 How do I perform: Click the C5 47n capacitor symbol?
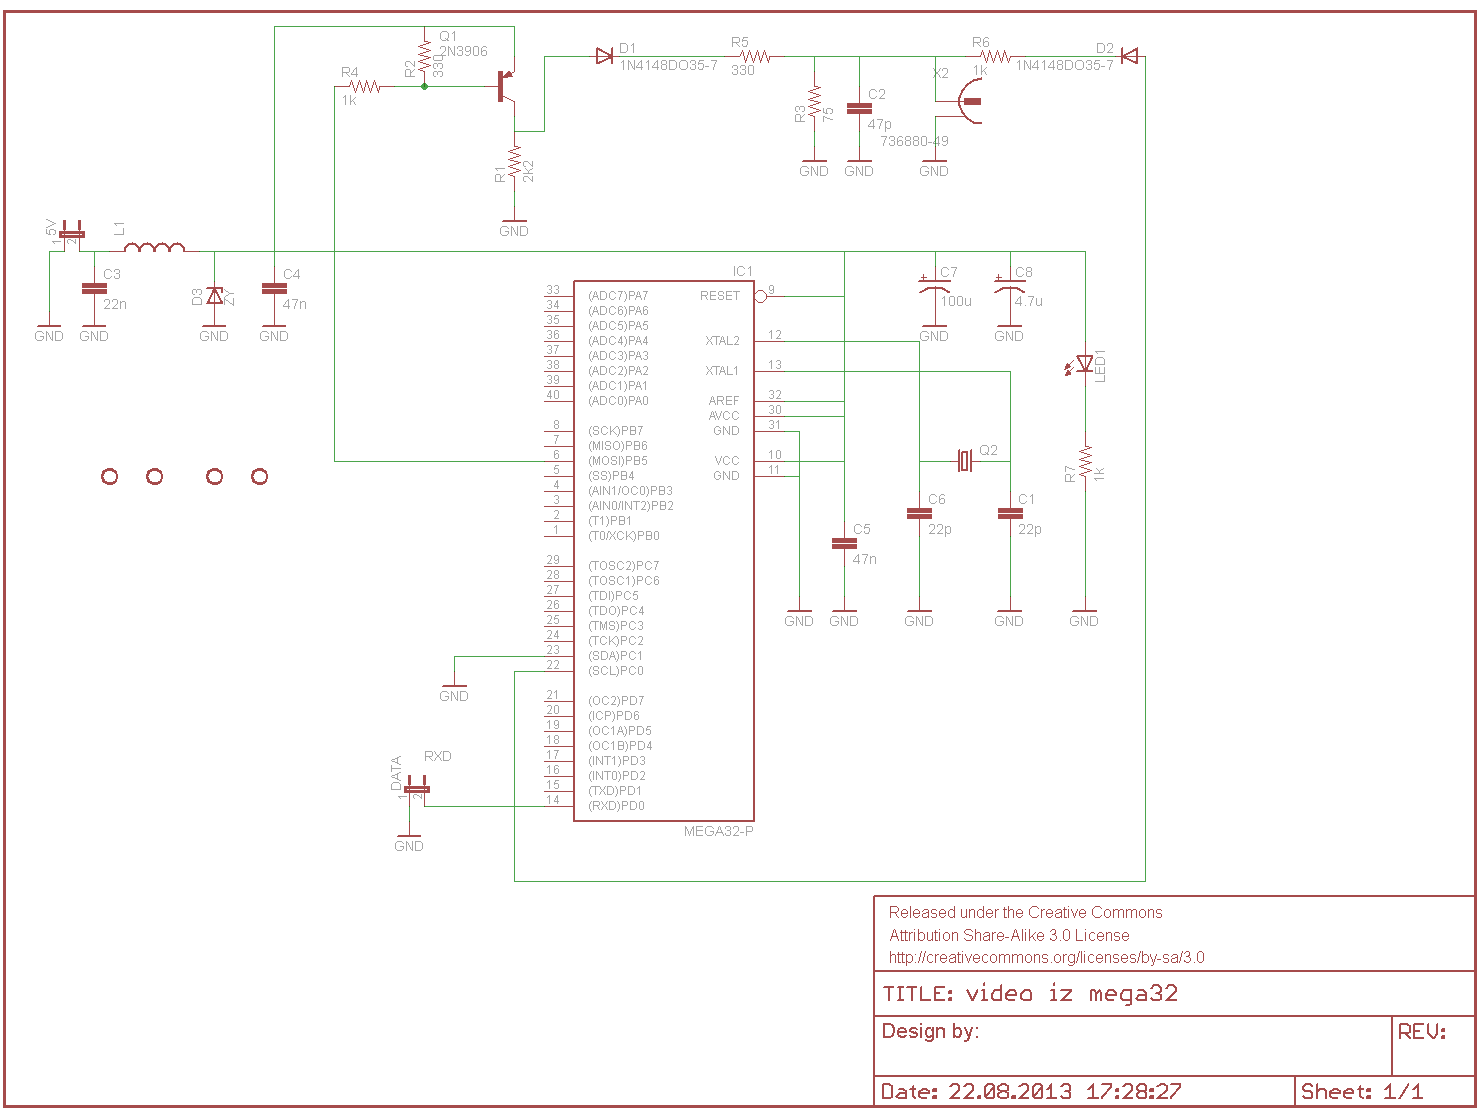tap(844, 543)
